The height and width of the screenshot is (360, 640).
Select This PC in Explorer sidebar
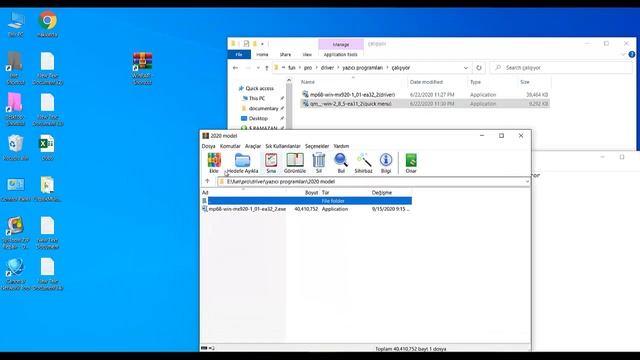pyautogui.click(x=256, y=98)
